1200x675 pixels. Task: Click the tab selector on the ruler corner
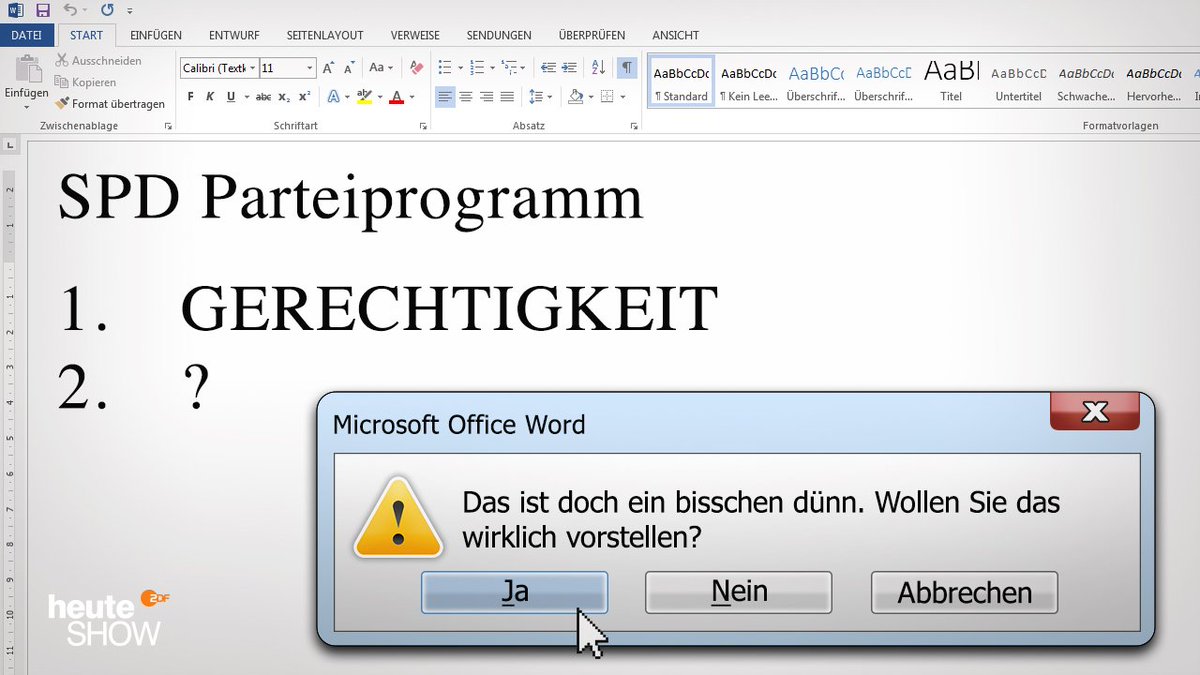pyautogui.click(x=10, y=146)
